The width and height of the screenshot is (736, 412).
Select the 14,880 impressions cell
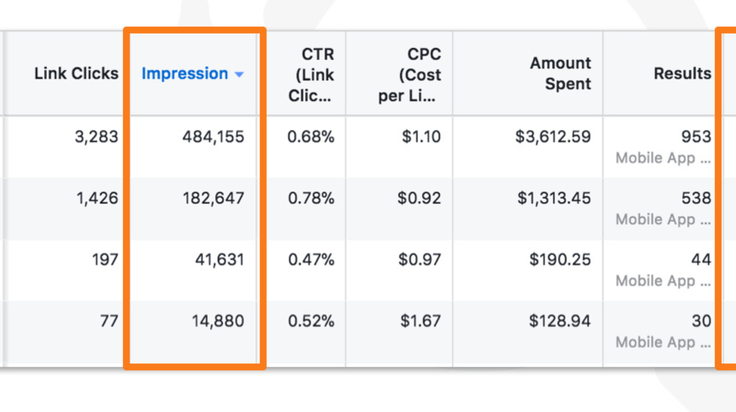click(218, 321)
